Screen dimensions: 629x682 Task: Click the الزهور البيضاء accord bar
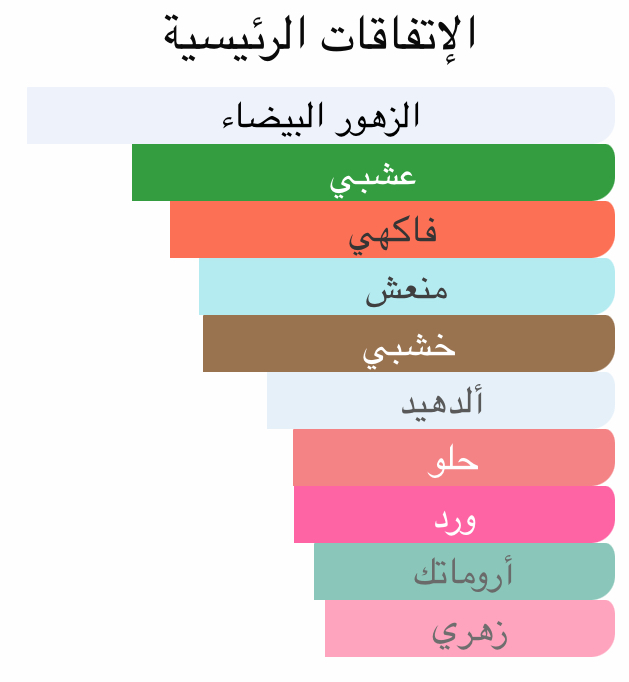click(320, 116)
